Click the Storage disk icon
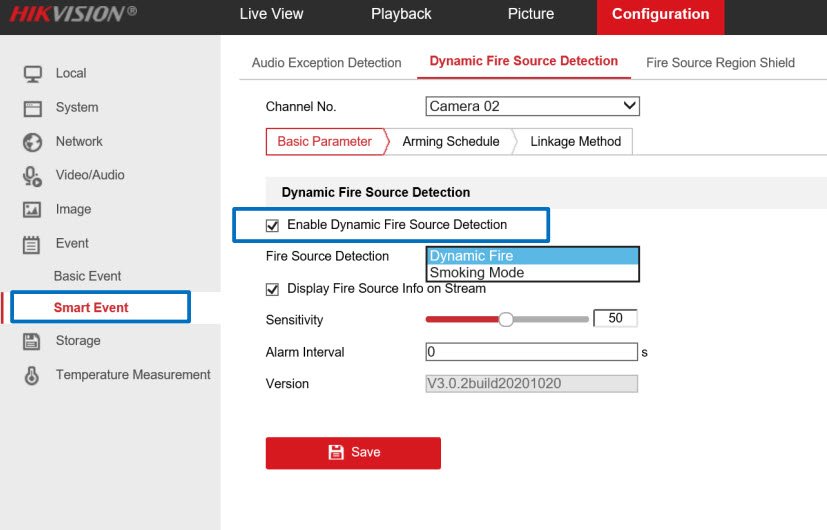The image size is (827, 530). click(33, 341)
